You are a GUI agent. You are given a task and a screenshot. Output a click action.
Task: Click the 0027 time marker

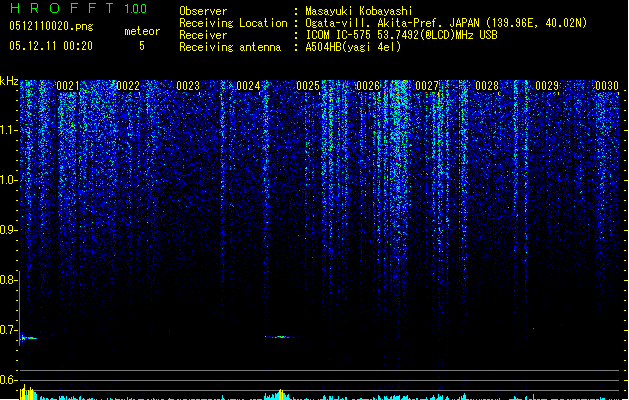pyautogui.click(x=427, y=86)
